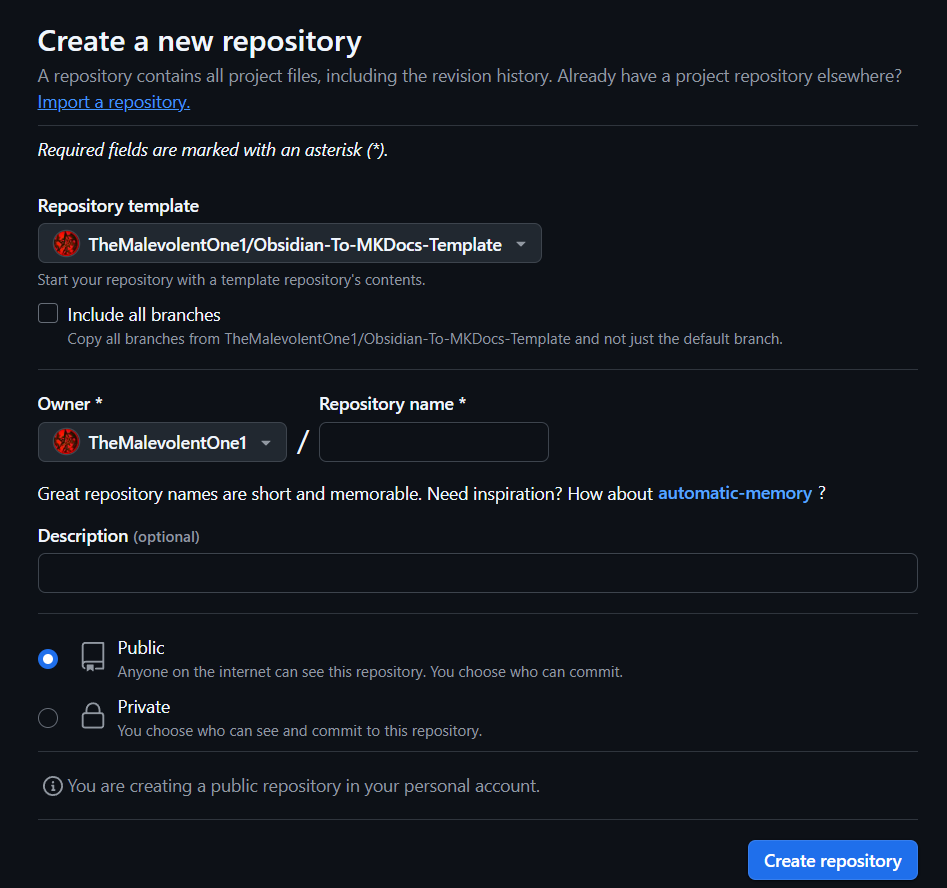Image resolution: width=947 pixels, height=888 pixels.
Task: Toggle branches using the Include all branches label
Action: tap(143, 313)
